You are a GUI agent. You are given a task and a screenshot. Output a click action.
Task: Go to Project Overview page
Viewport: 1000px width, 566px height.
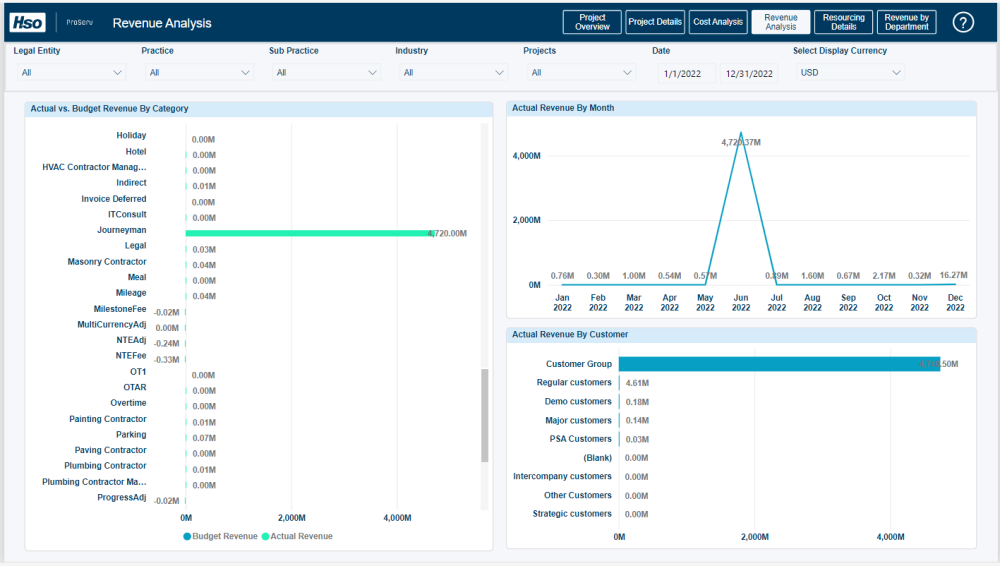point(592,22)
